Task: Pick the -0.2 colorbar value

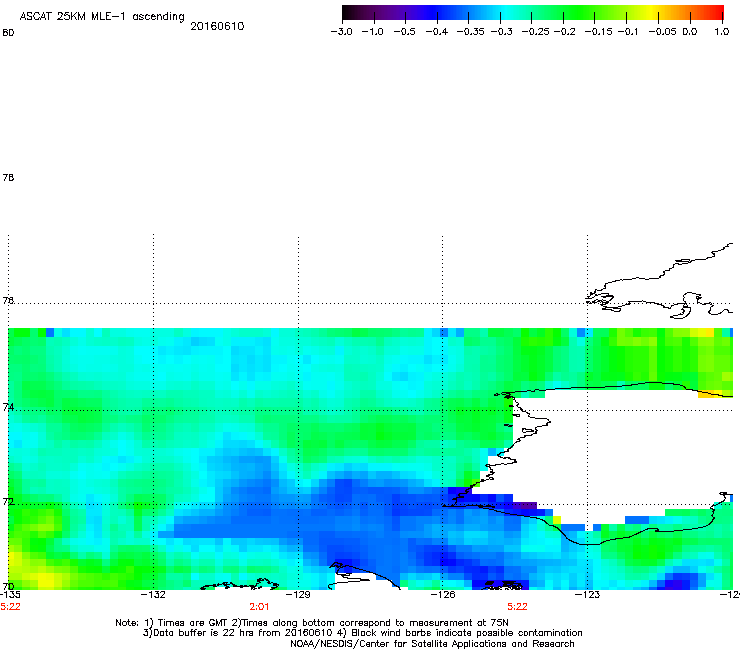Action: click(x=564, y=32)
